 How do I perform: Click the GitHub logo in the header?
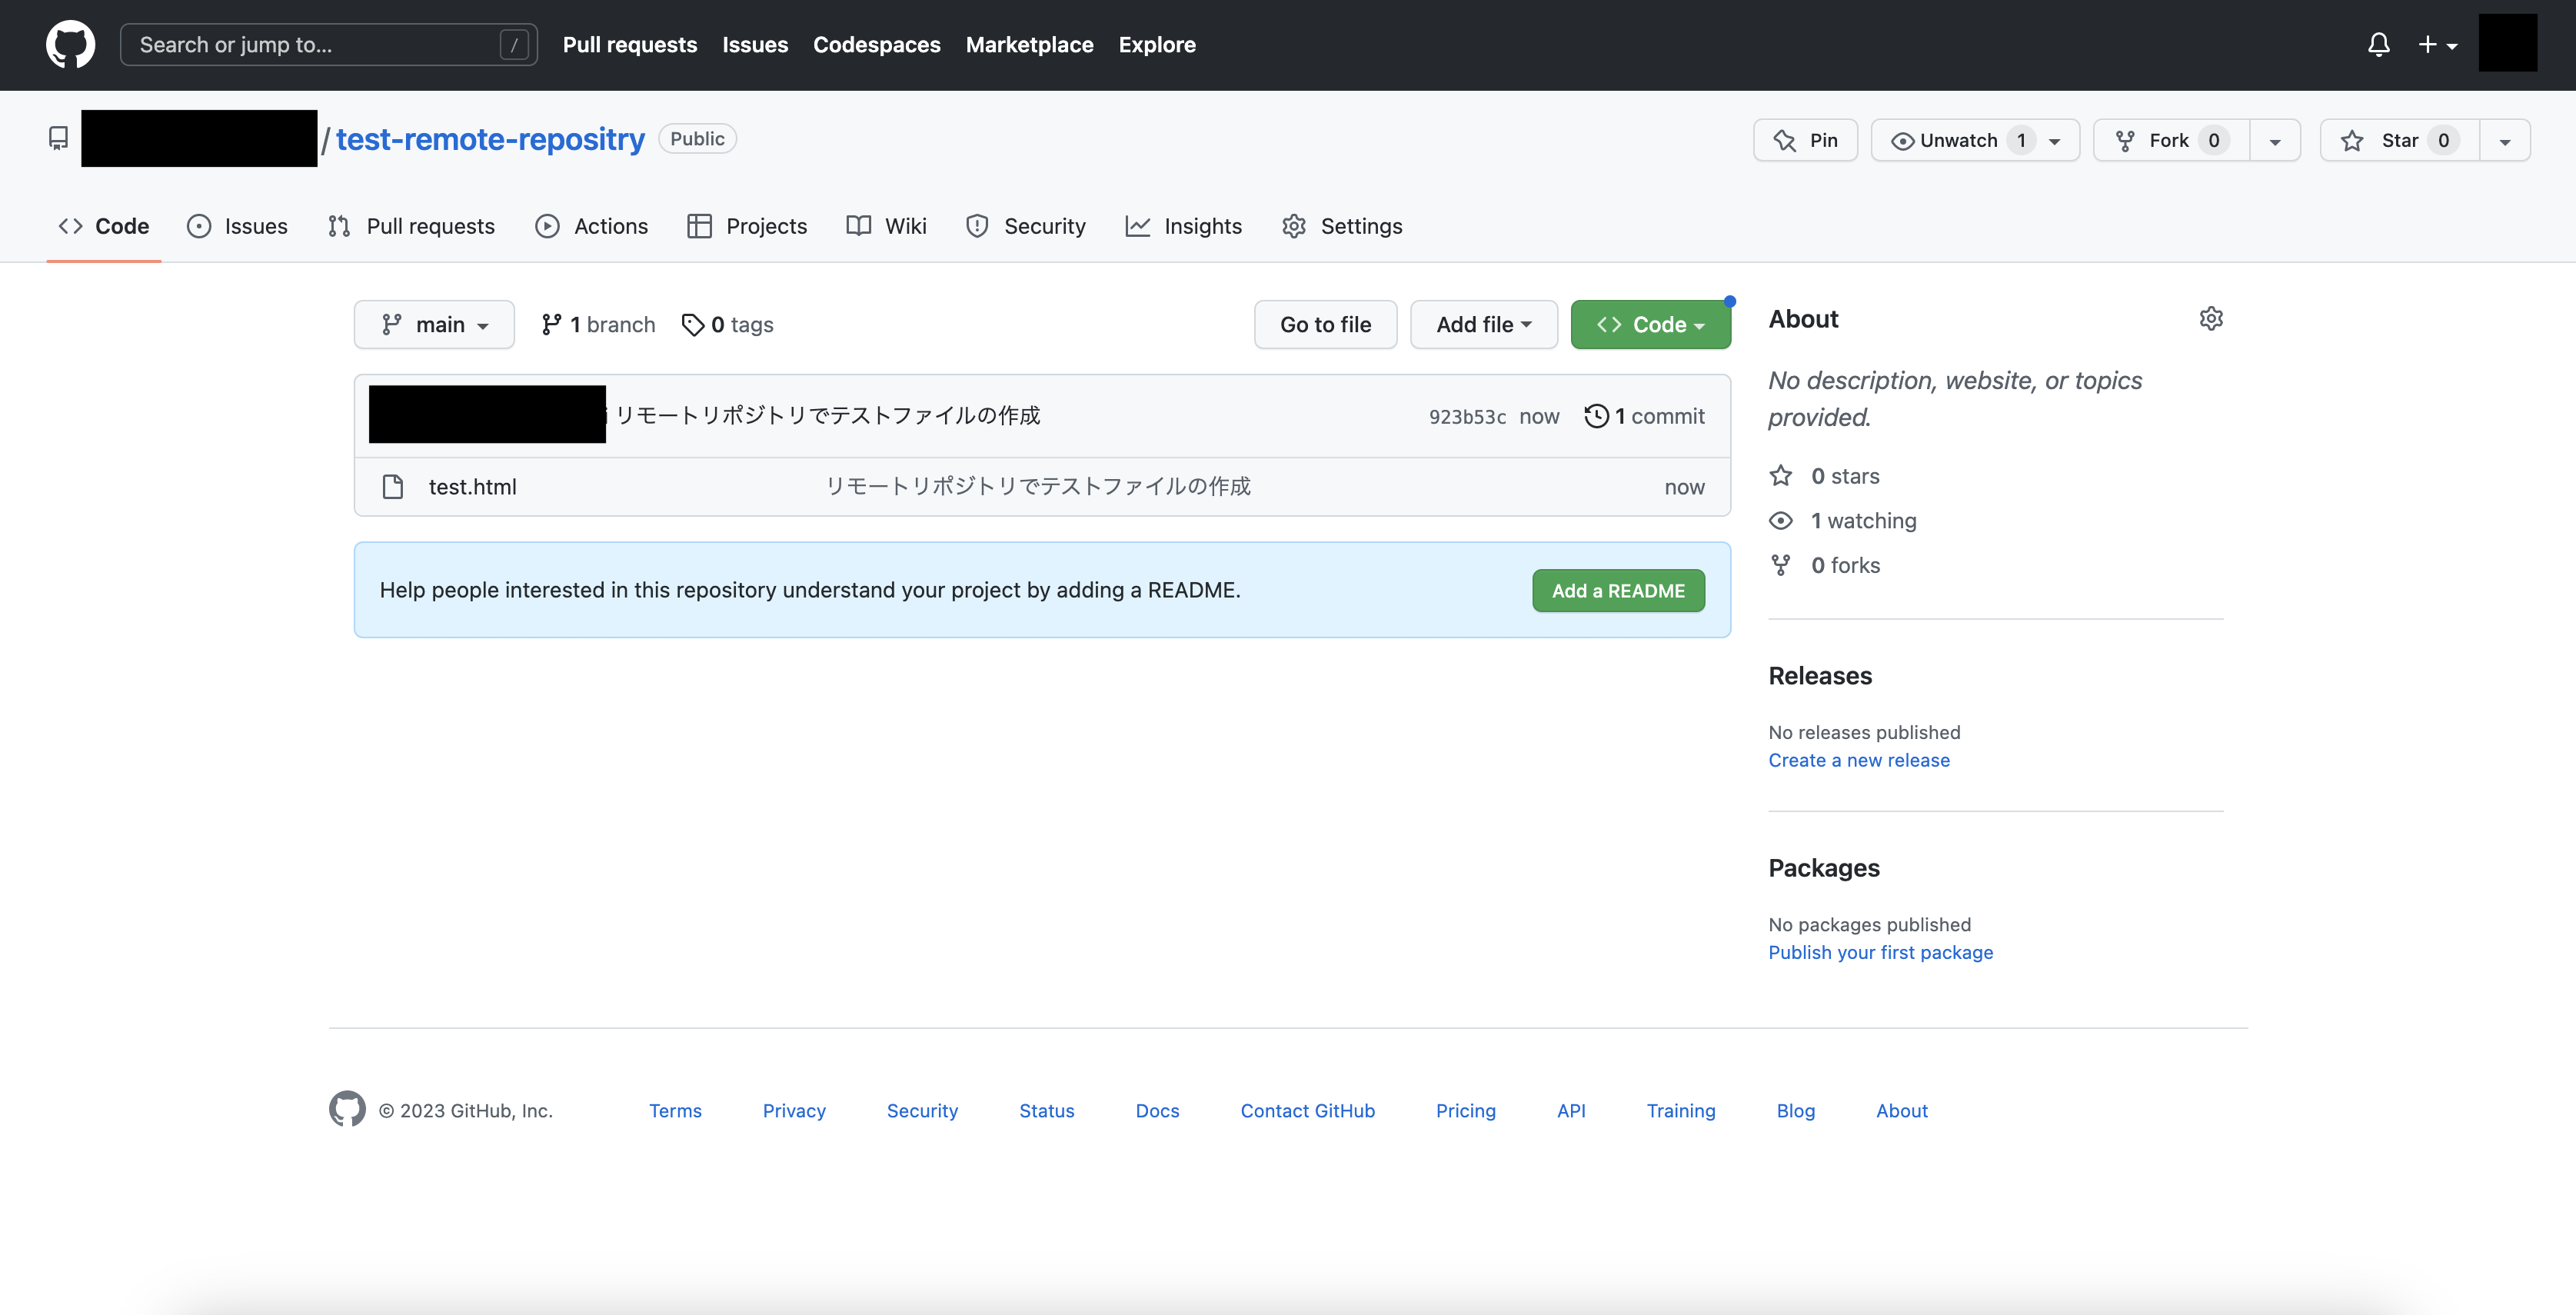point(71,45)
